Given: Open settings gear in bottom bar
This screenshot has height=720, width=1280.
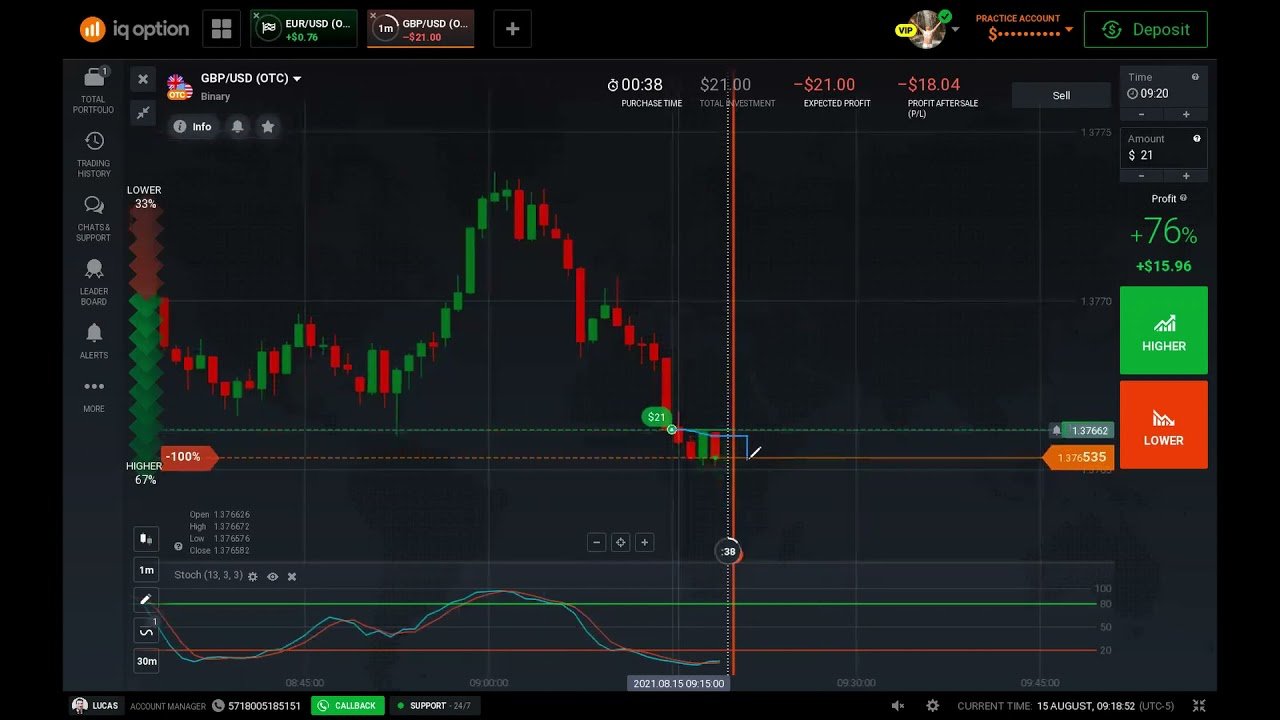Looking at the screenshot, I should 932,706.
